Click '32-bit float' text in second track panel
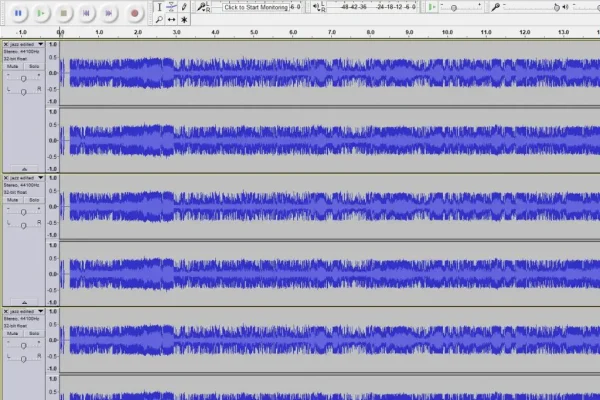Image resolution: width=600 pixels, height=400 pixels. pos(15,192)
